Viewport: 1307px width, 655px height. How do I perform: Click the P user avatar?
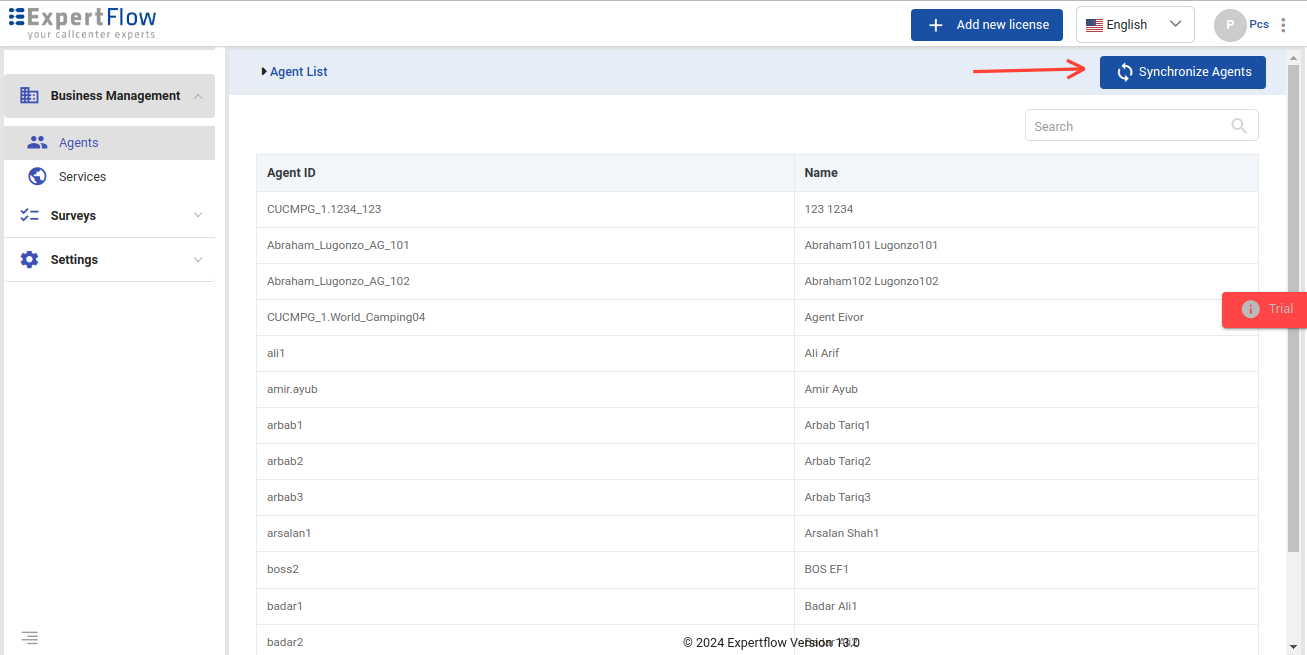pyautogui.click(x=1229, y=25)
